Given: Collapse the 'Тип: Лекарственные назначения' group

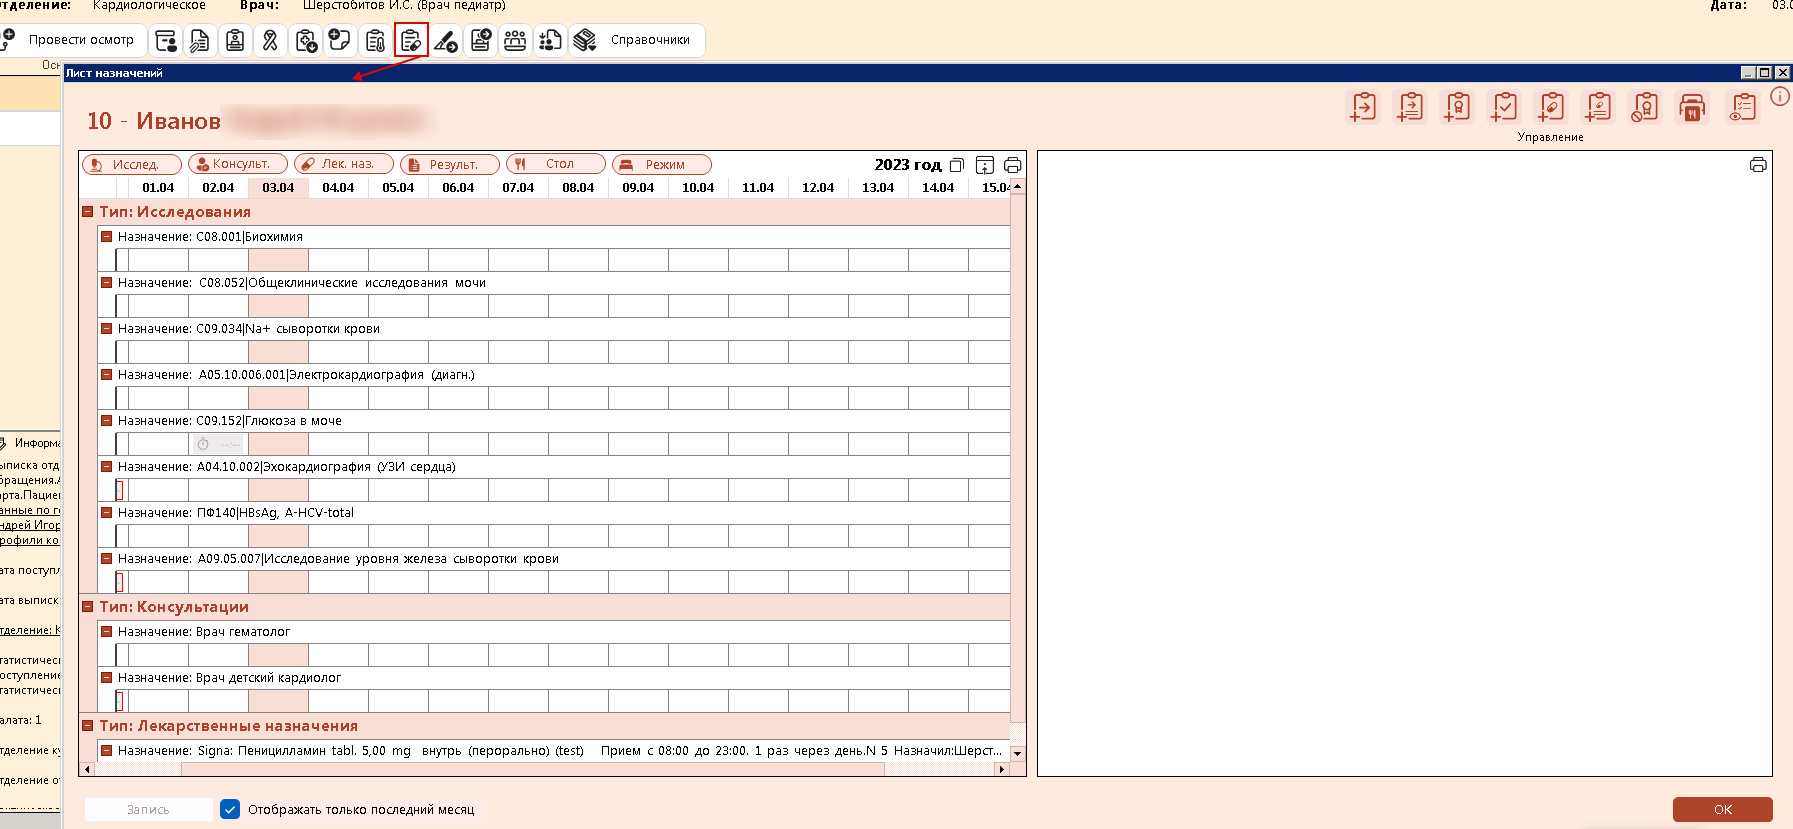Looking at the screenshot, I should pos(88,726).
